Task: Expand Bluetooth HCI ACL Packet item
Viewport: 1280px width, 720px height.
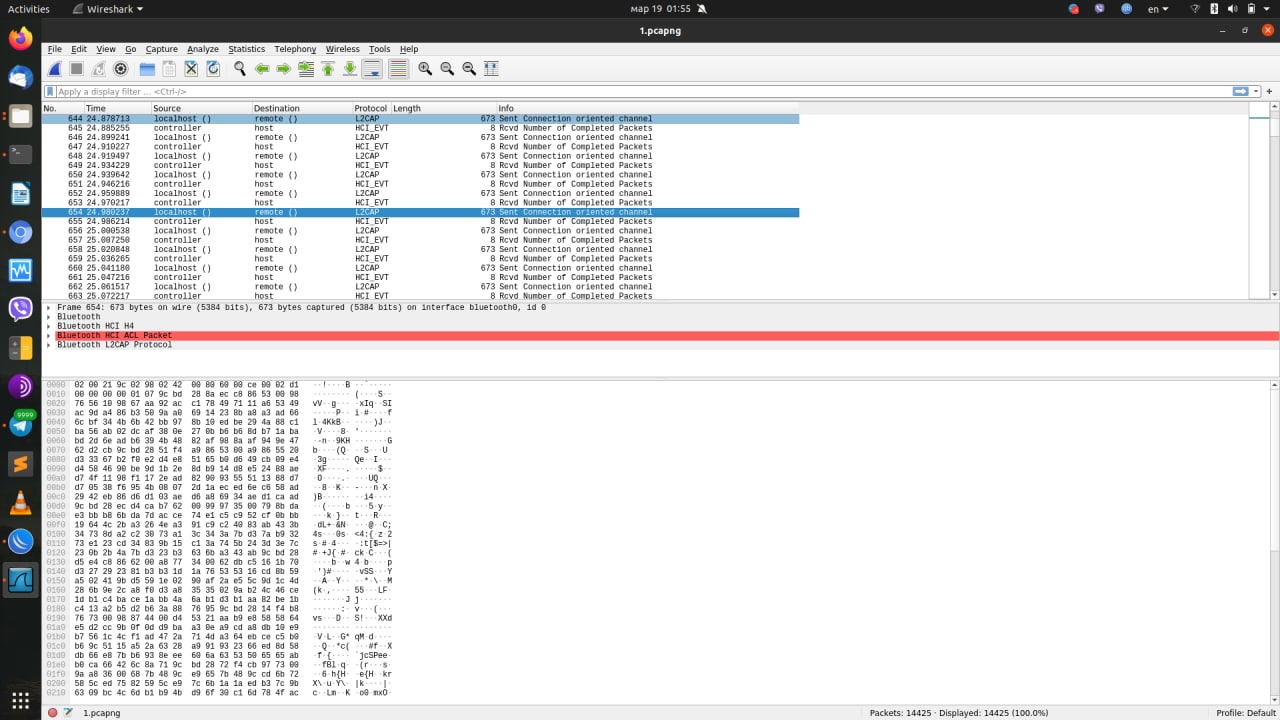Action: click(49, 336)
